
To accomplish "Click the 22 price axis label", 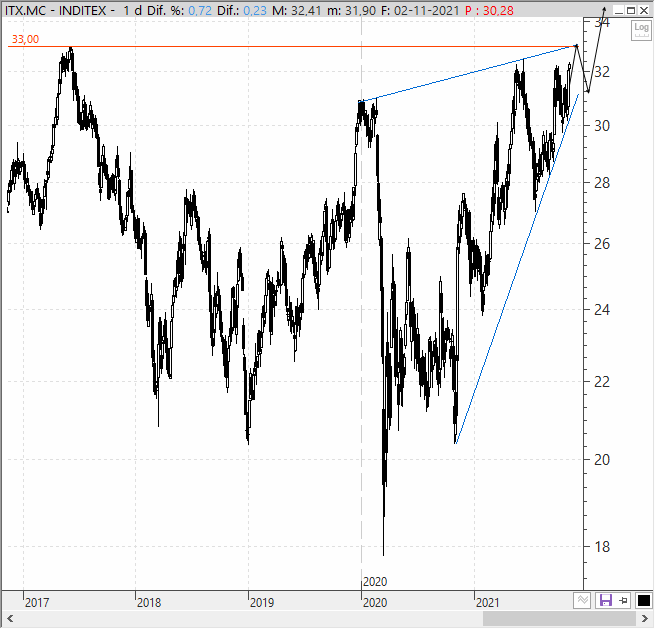I will pyautogui.click(x=602, y=382).
